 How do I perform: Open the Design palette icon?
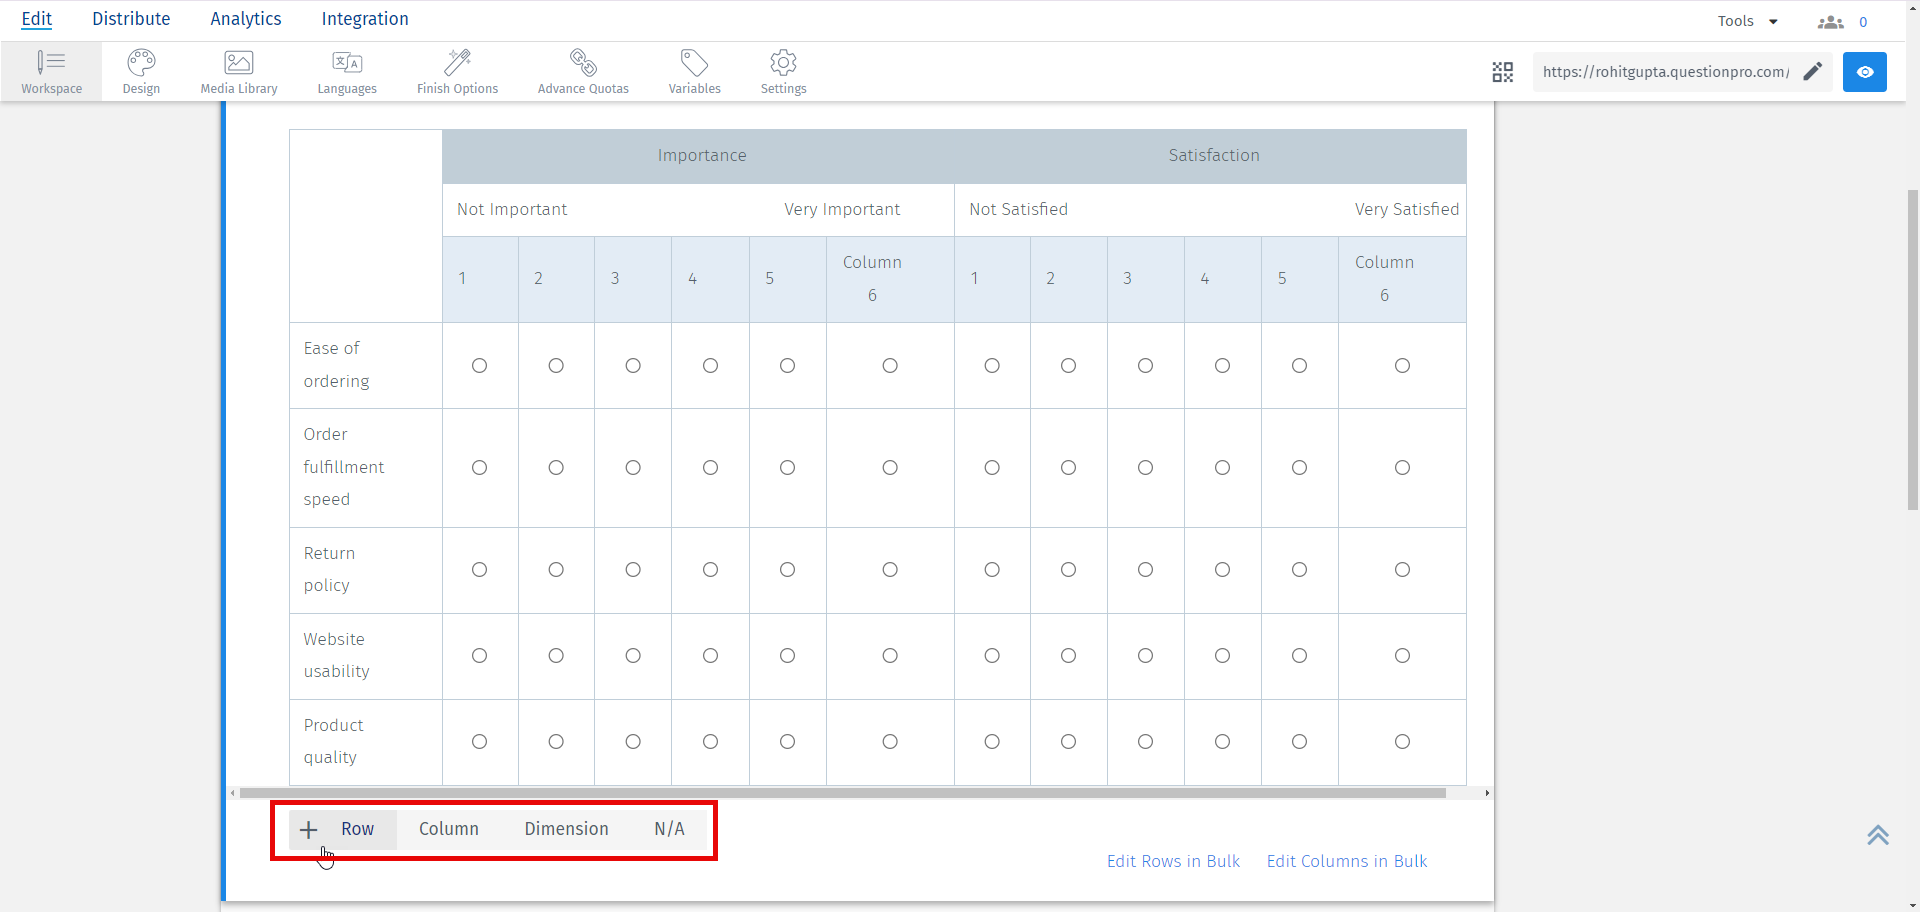(x=141, y=63)
